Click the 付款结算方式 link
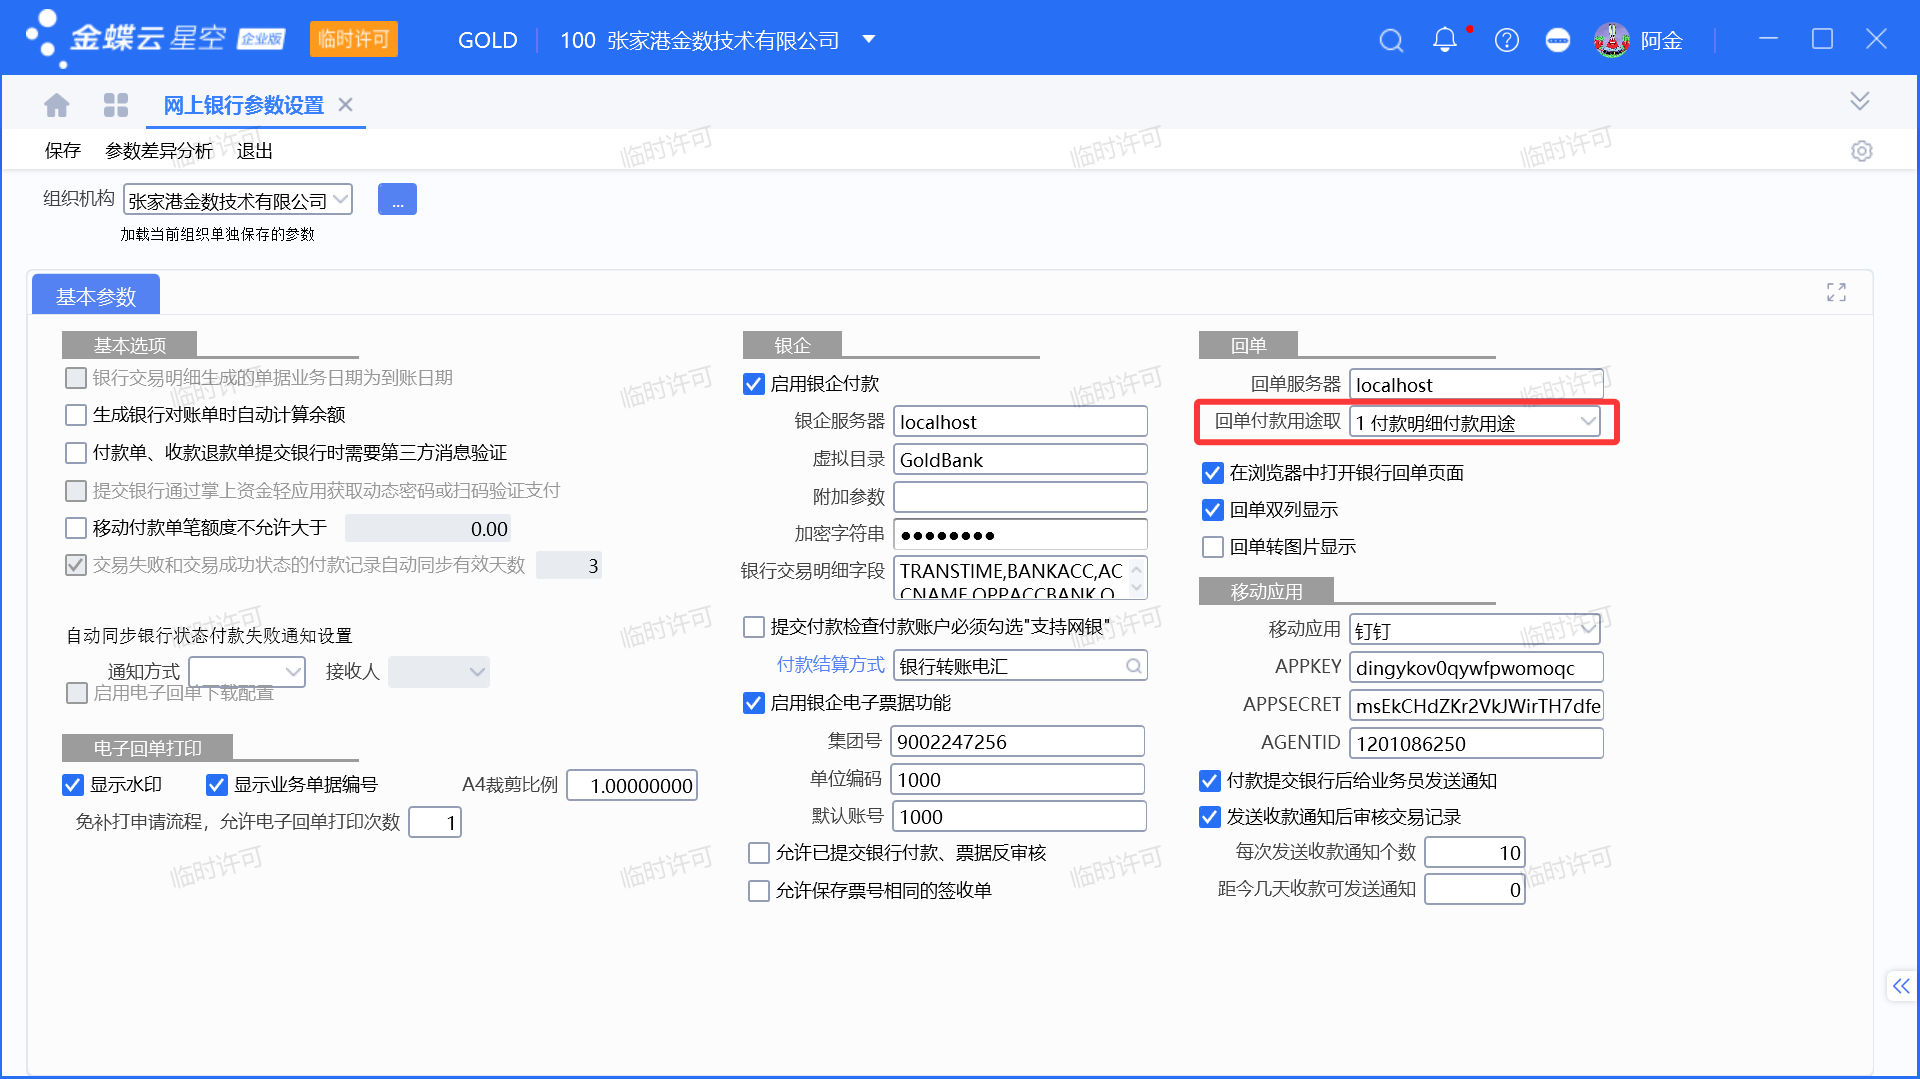This screenshot has height=1079, width=1920. click(x=830, y=665)
